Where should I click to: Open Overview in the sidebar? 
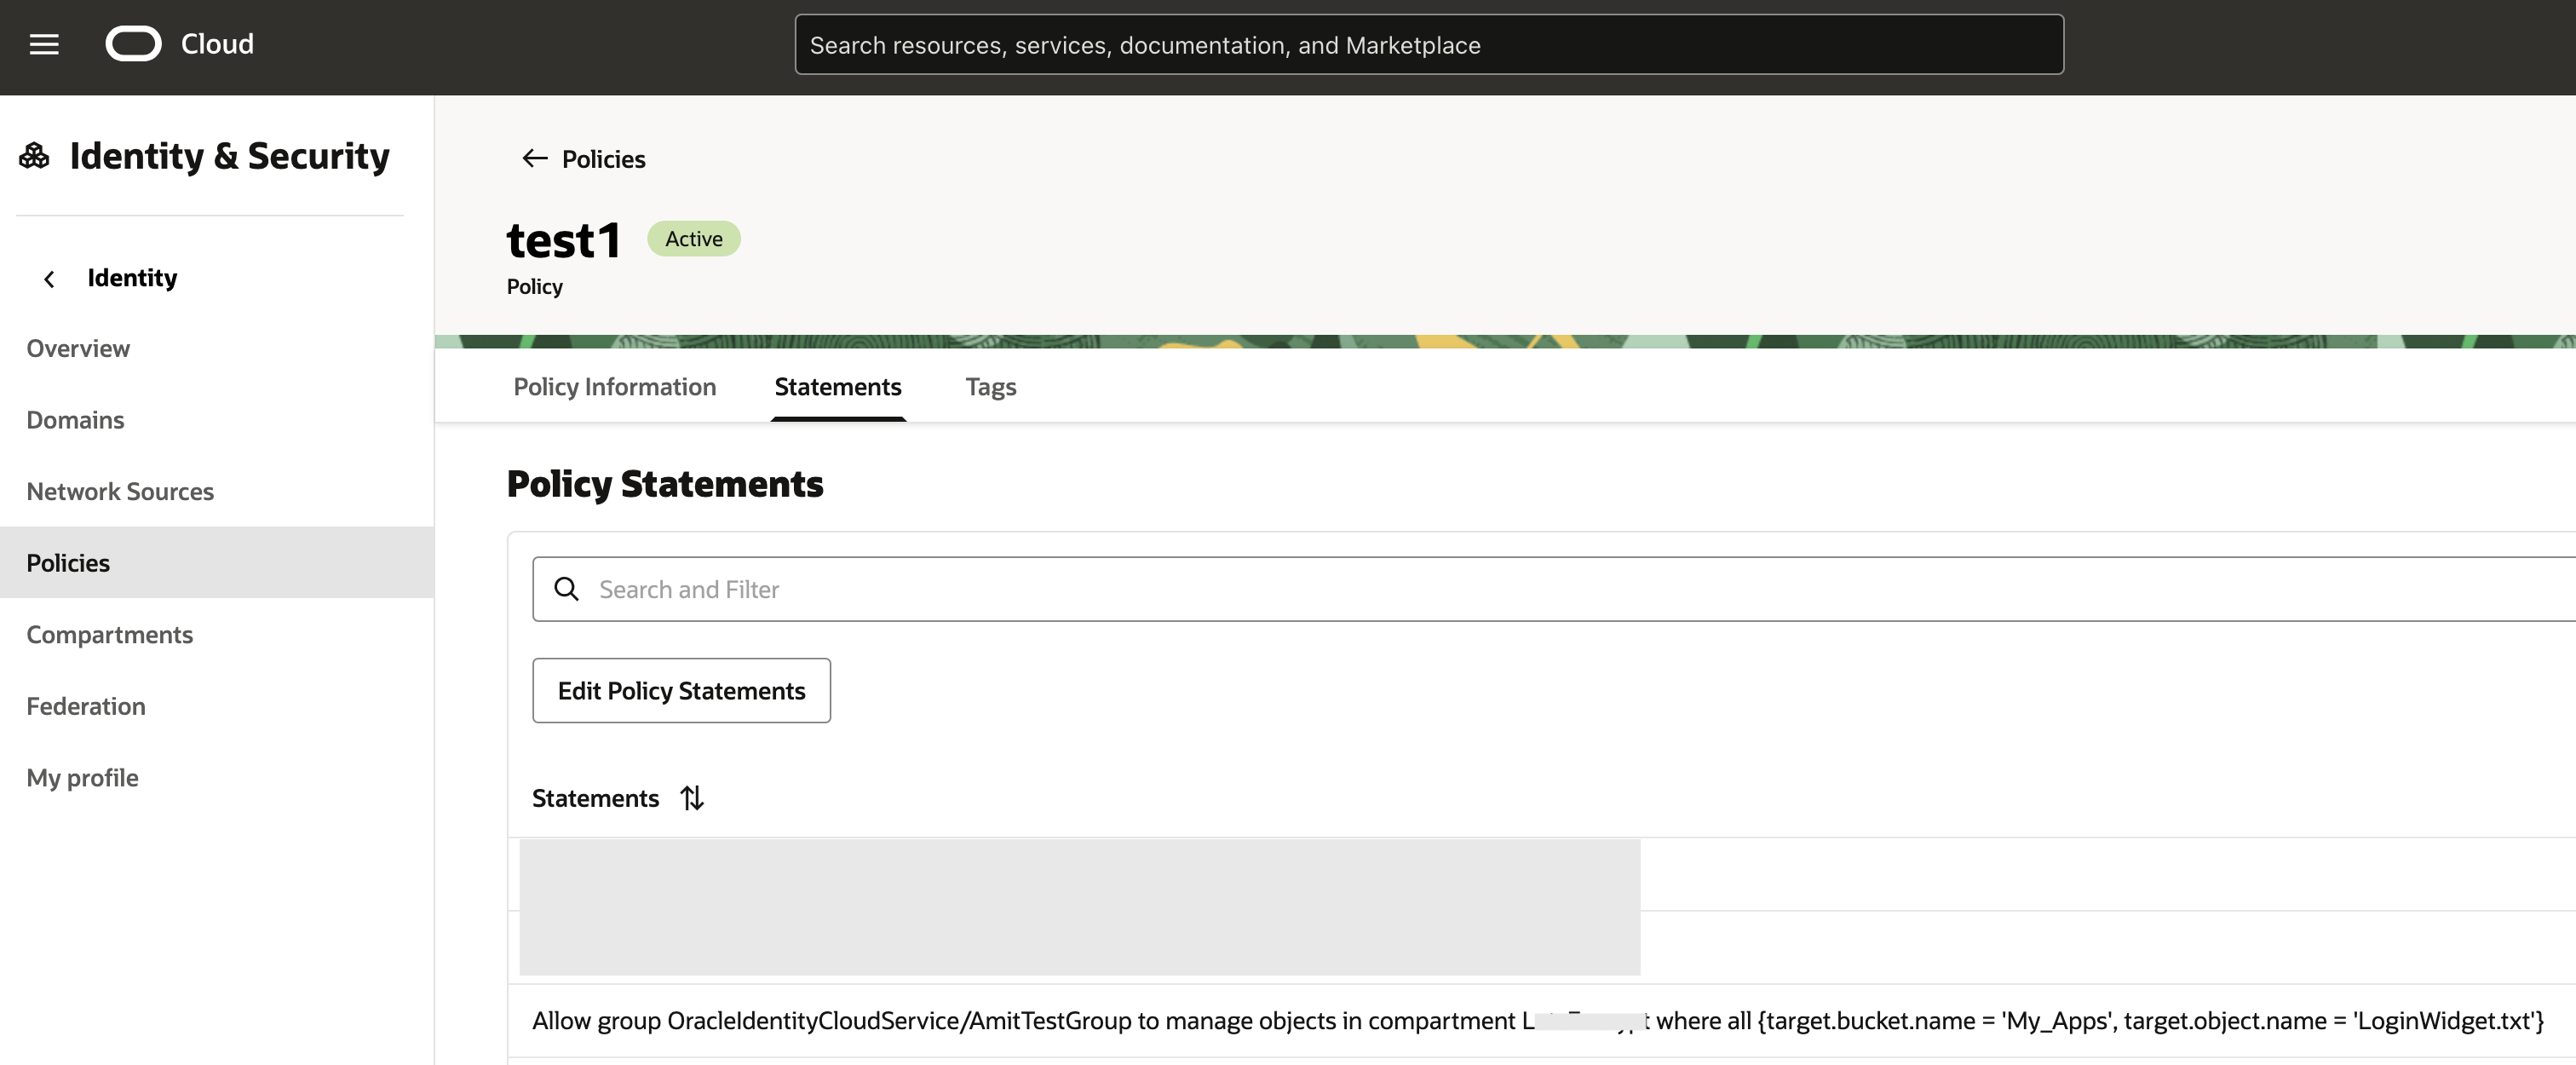(78, 348)
